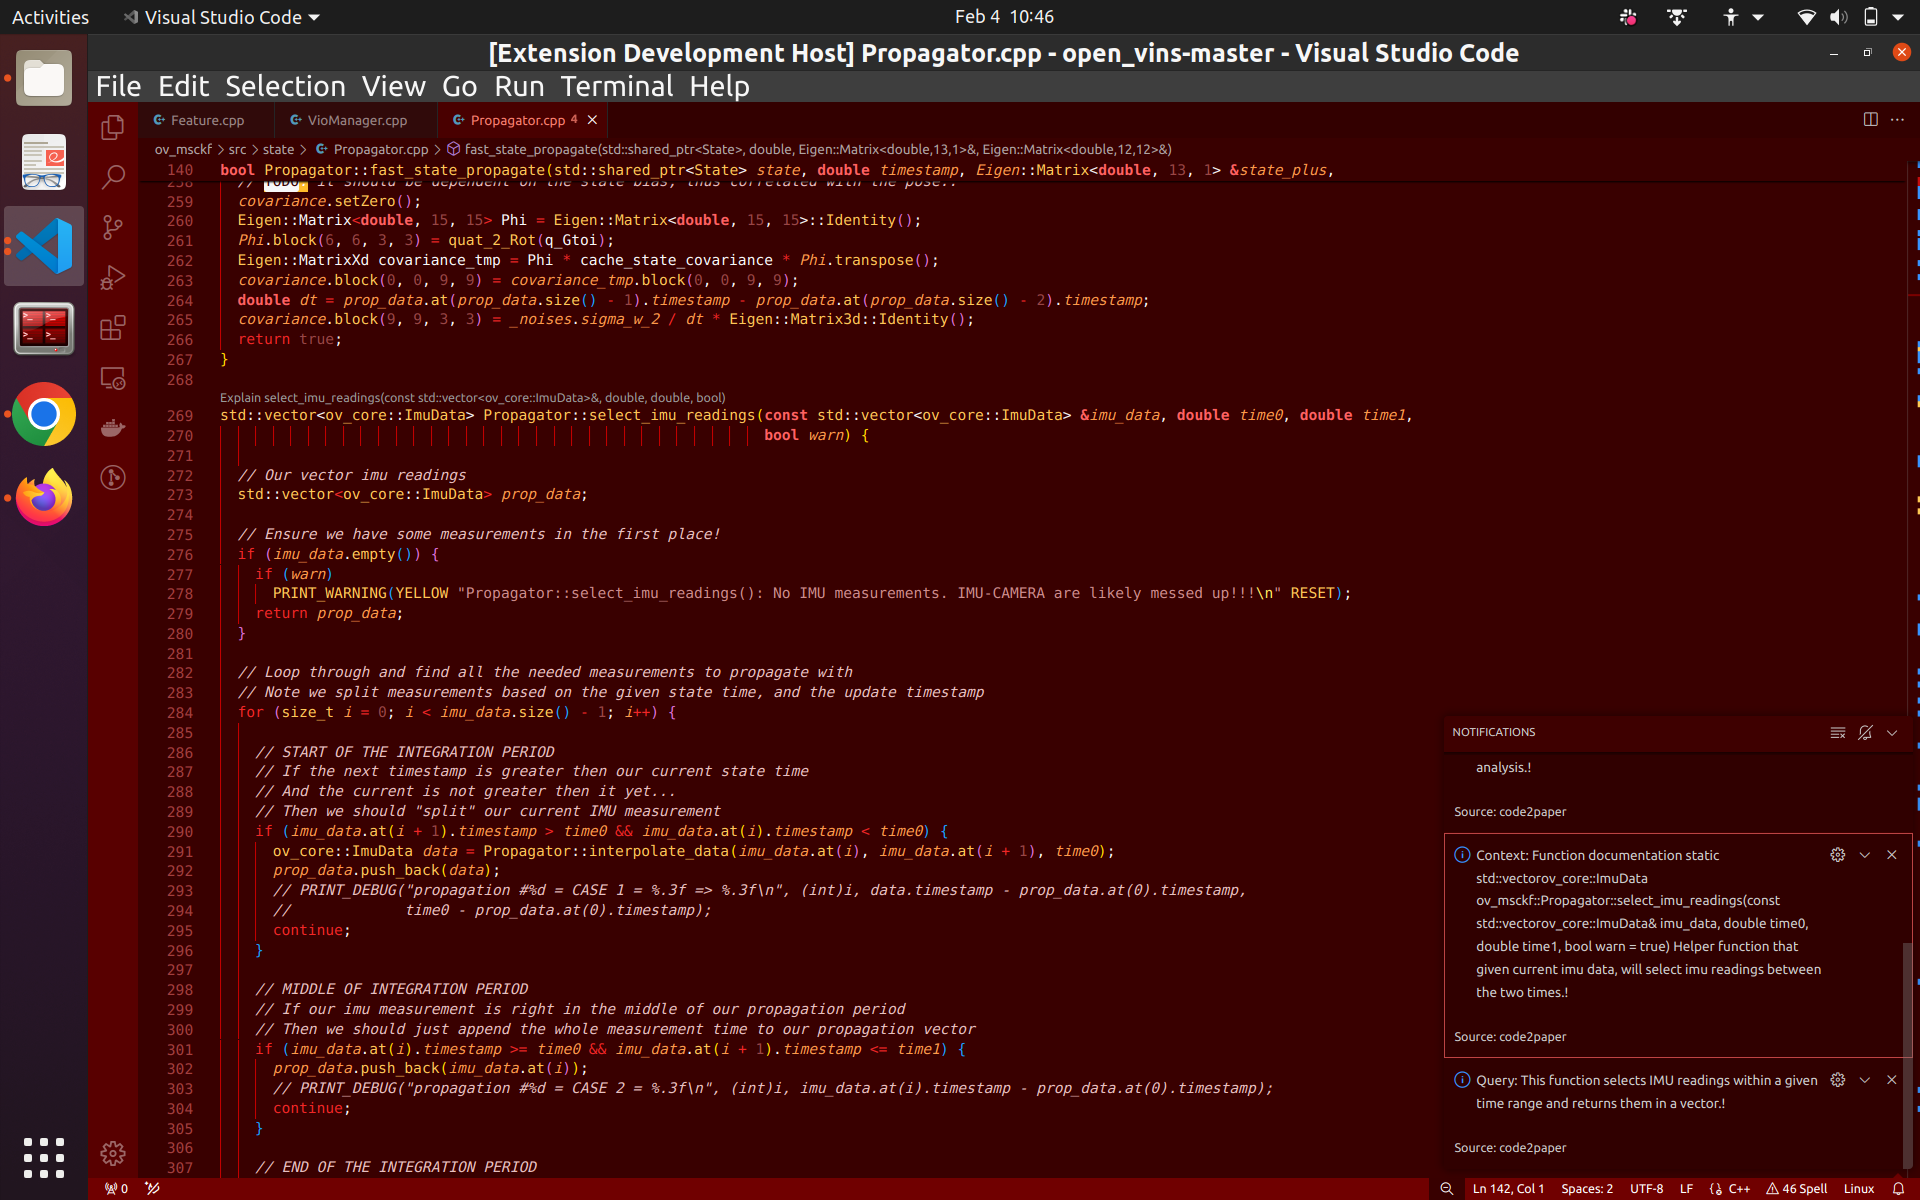
Task: Open Run and Debug view
Action: 113,278
